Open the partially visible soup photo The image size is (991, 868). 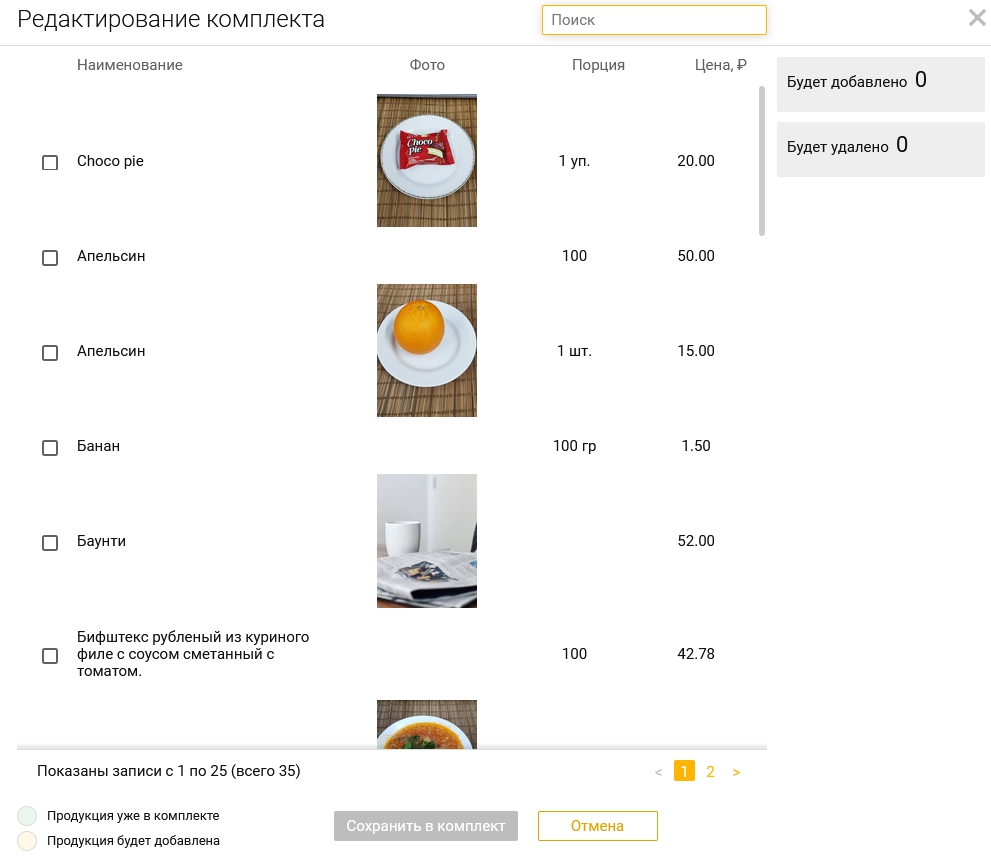click(x=427, y=724)
